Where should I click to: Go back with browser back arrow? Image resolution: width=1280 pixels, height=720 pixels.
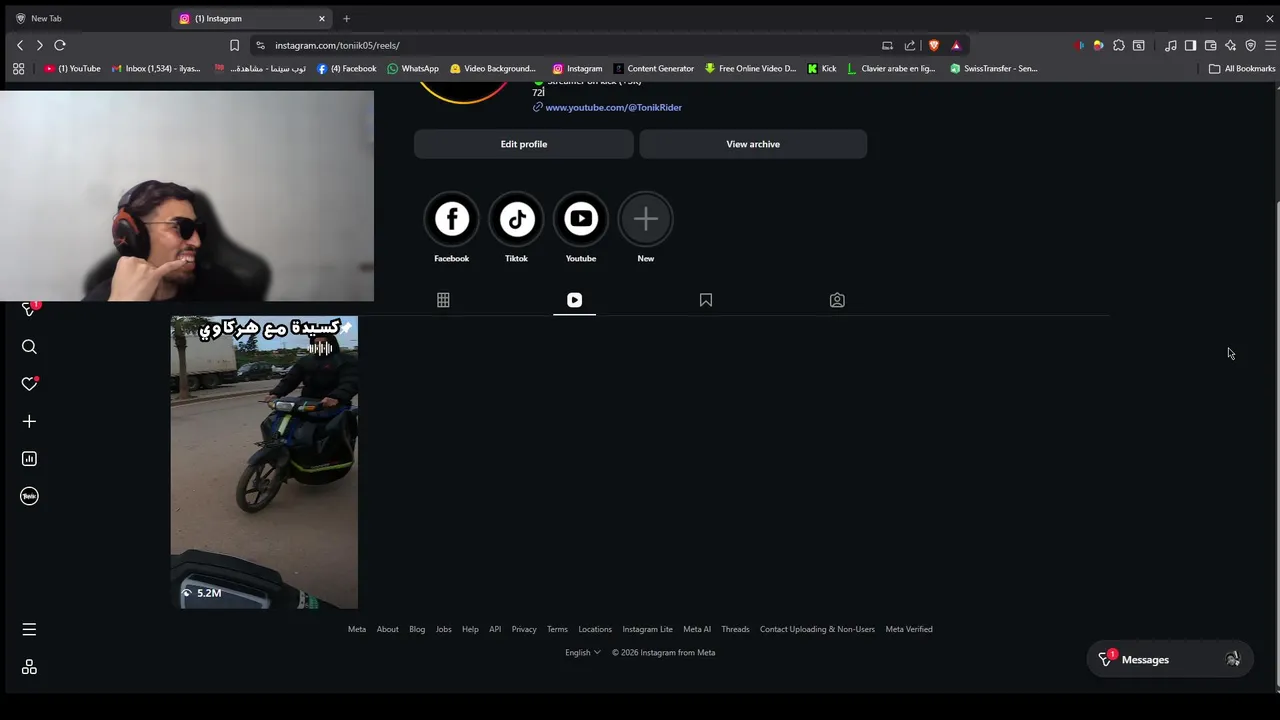(x=20, y=45)
